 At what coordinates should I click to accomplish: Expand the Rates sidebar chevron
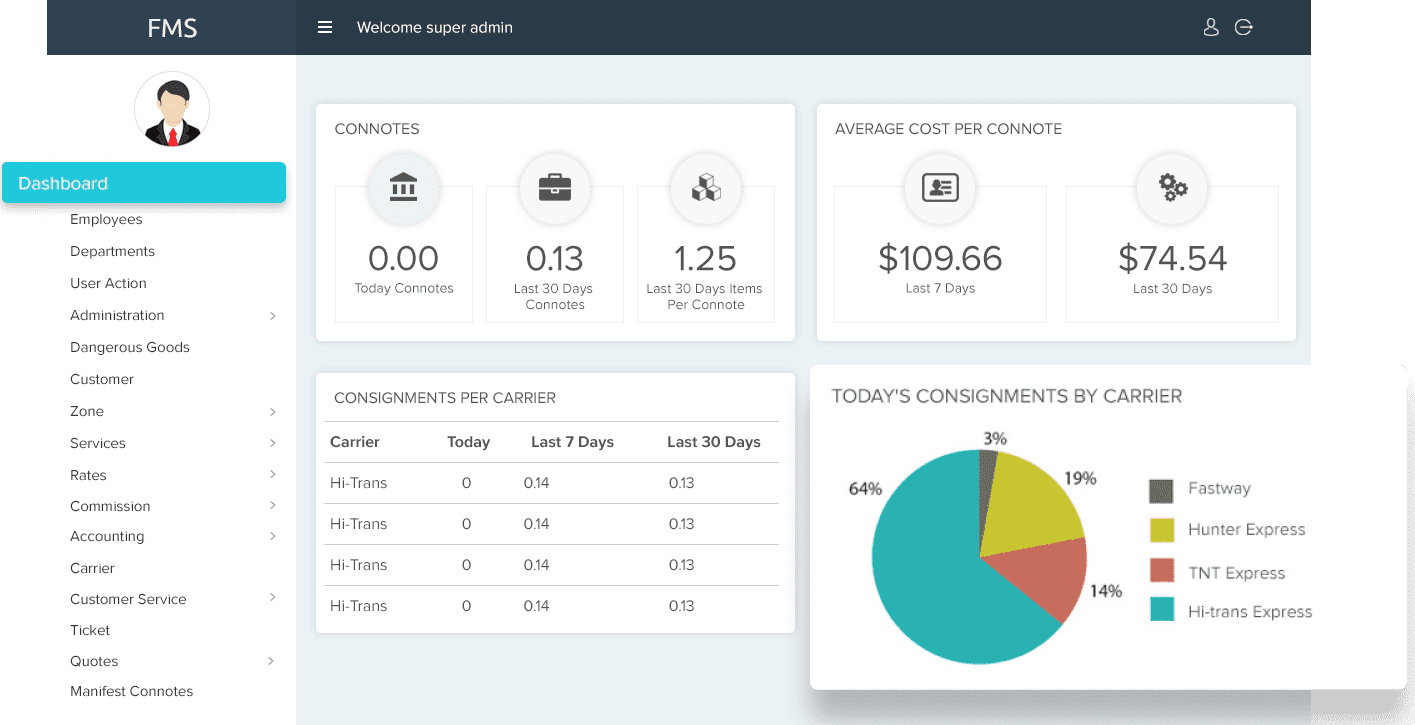click(273, 475)
